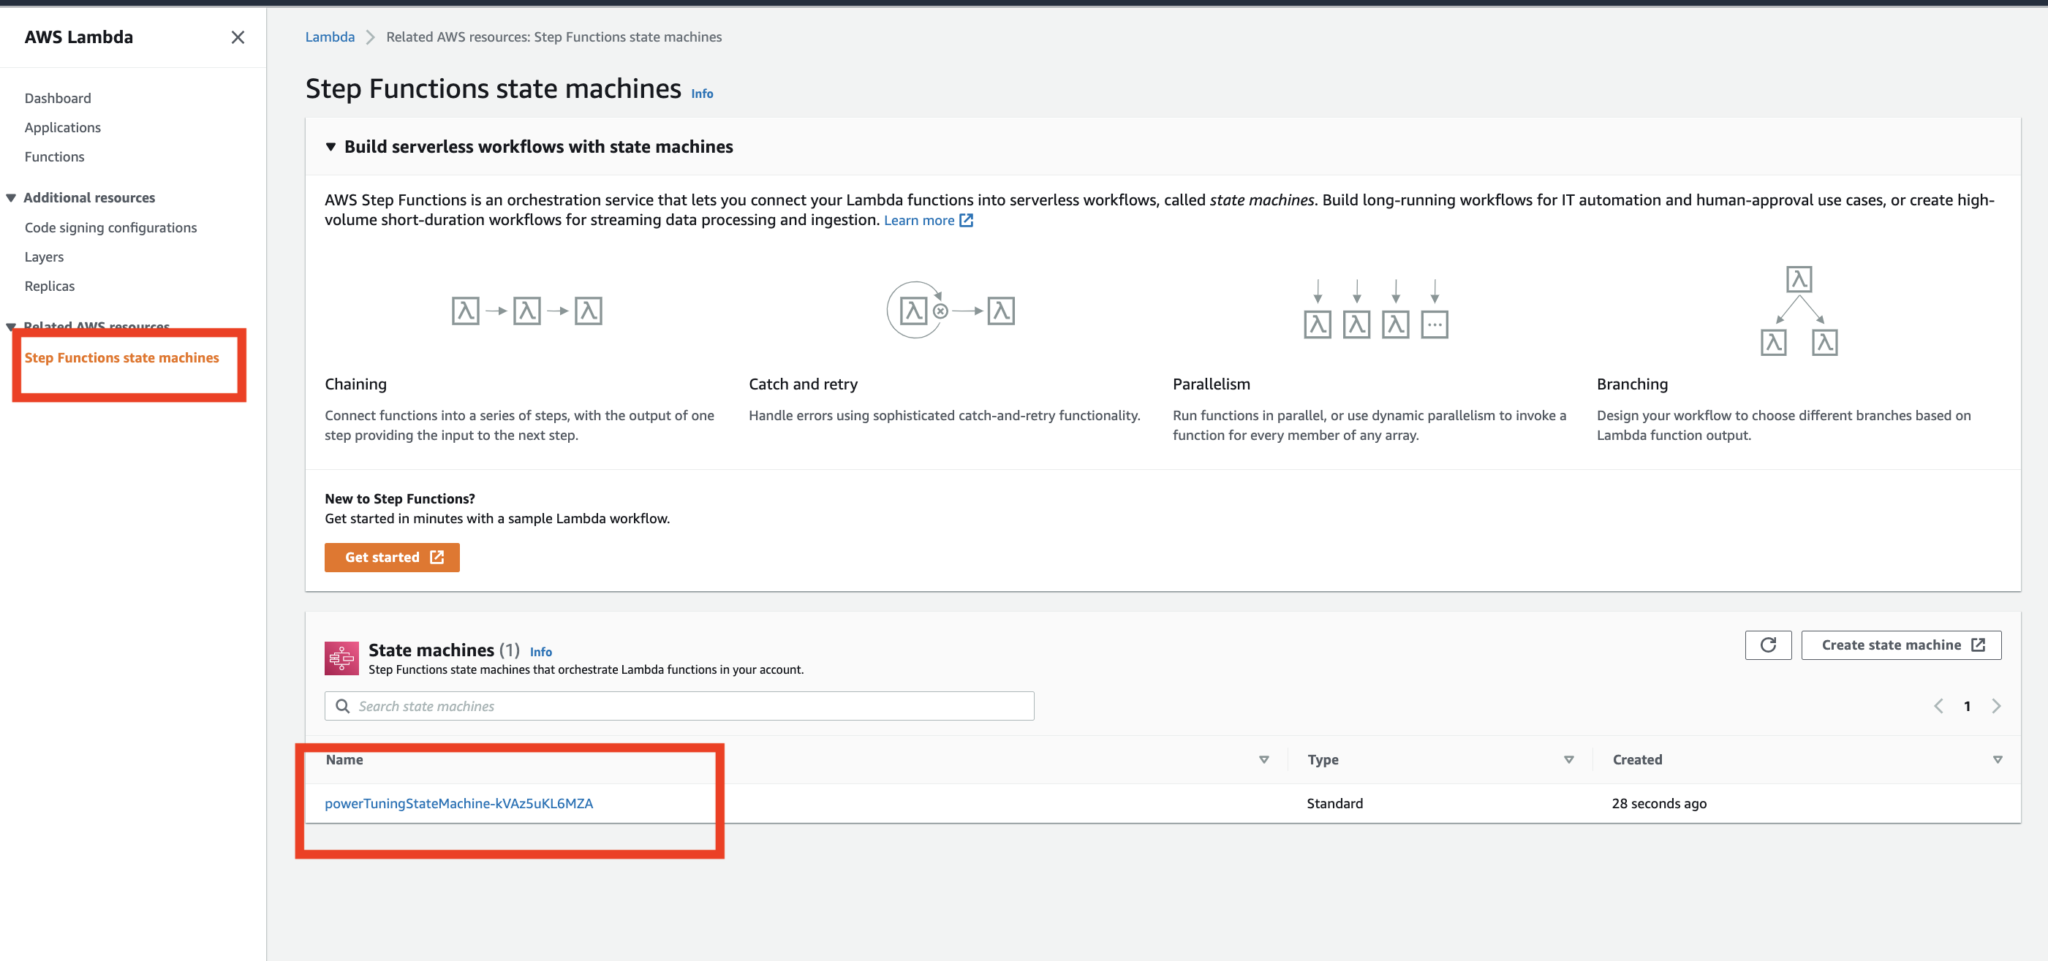2048x961 pixels.
Task: Click the search state machines input field
Action: point(679,706)
